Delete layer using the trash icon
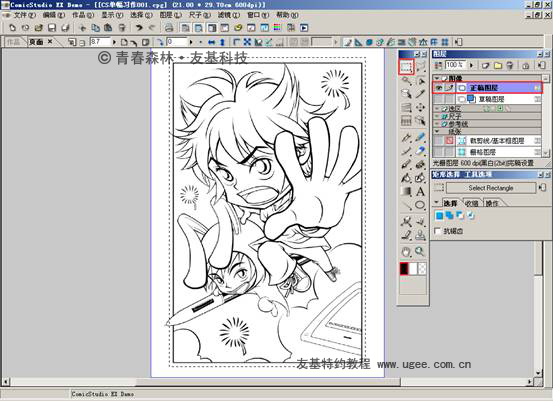The image size is (553, 401). coord(510,66)
